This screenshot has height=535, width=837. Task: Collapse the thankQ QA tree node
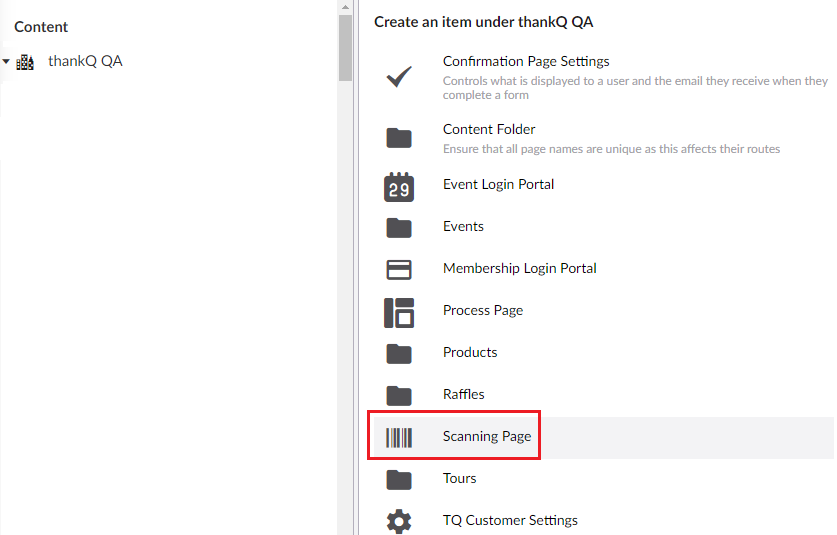[6, 62]
